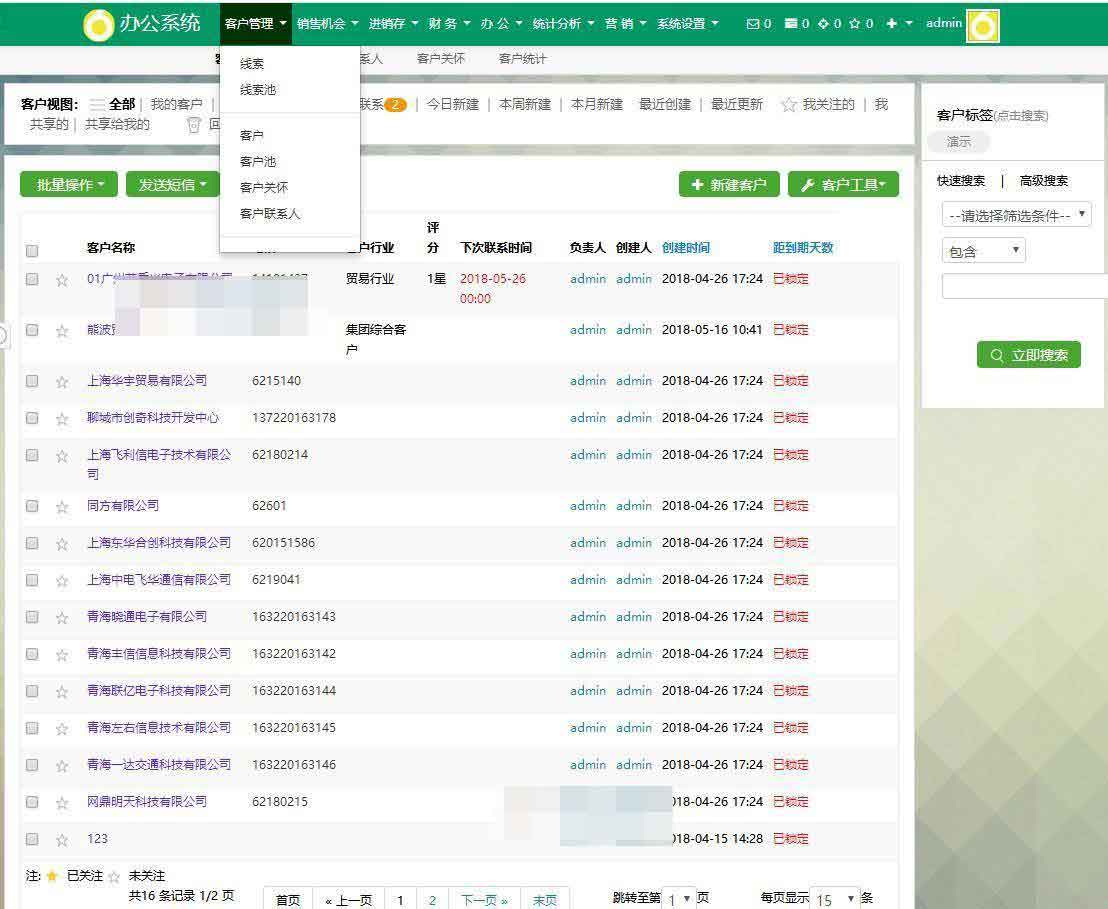Click the star icon beside 我关注的

point(788,105)
